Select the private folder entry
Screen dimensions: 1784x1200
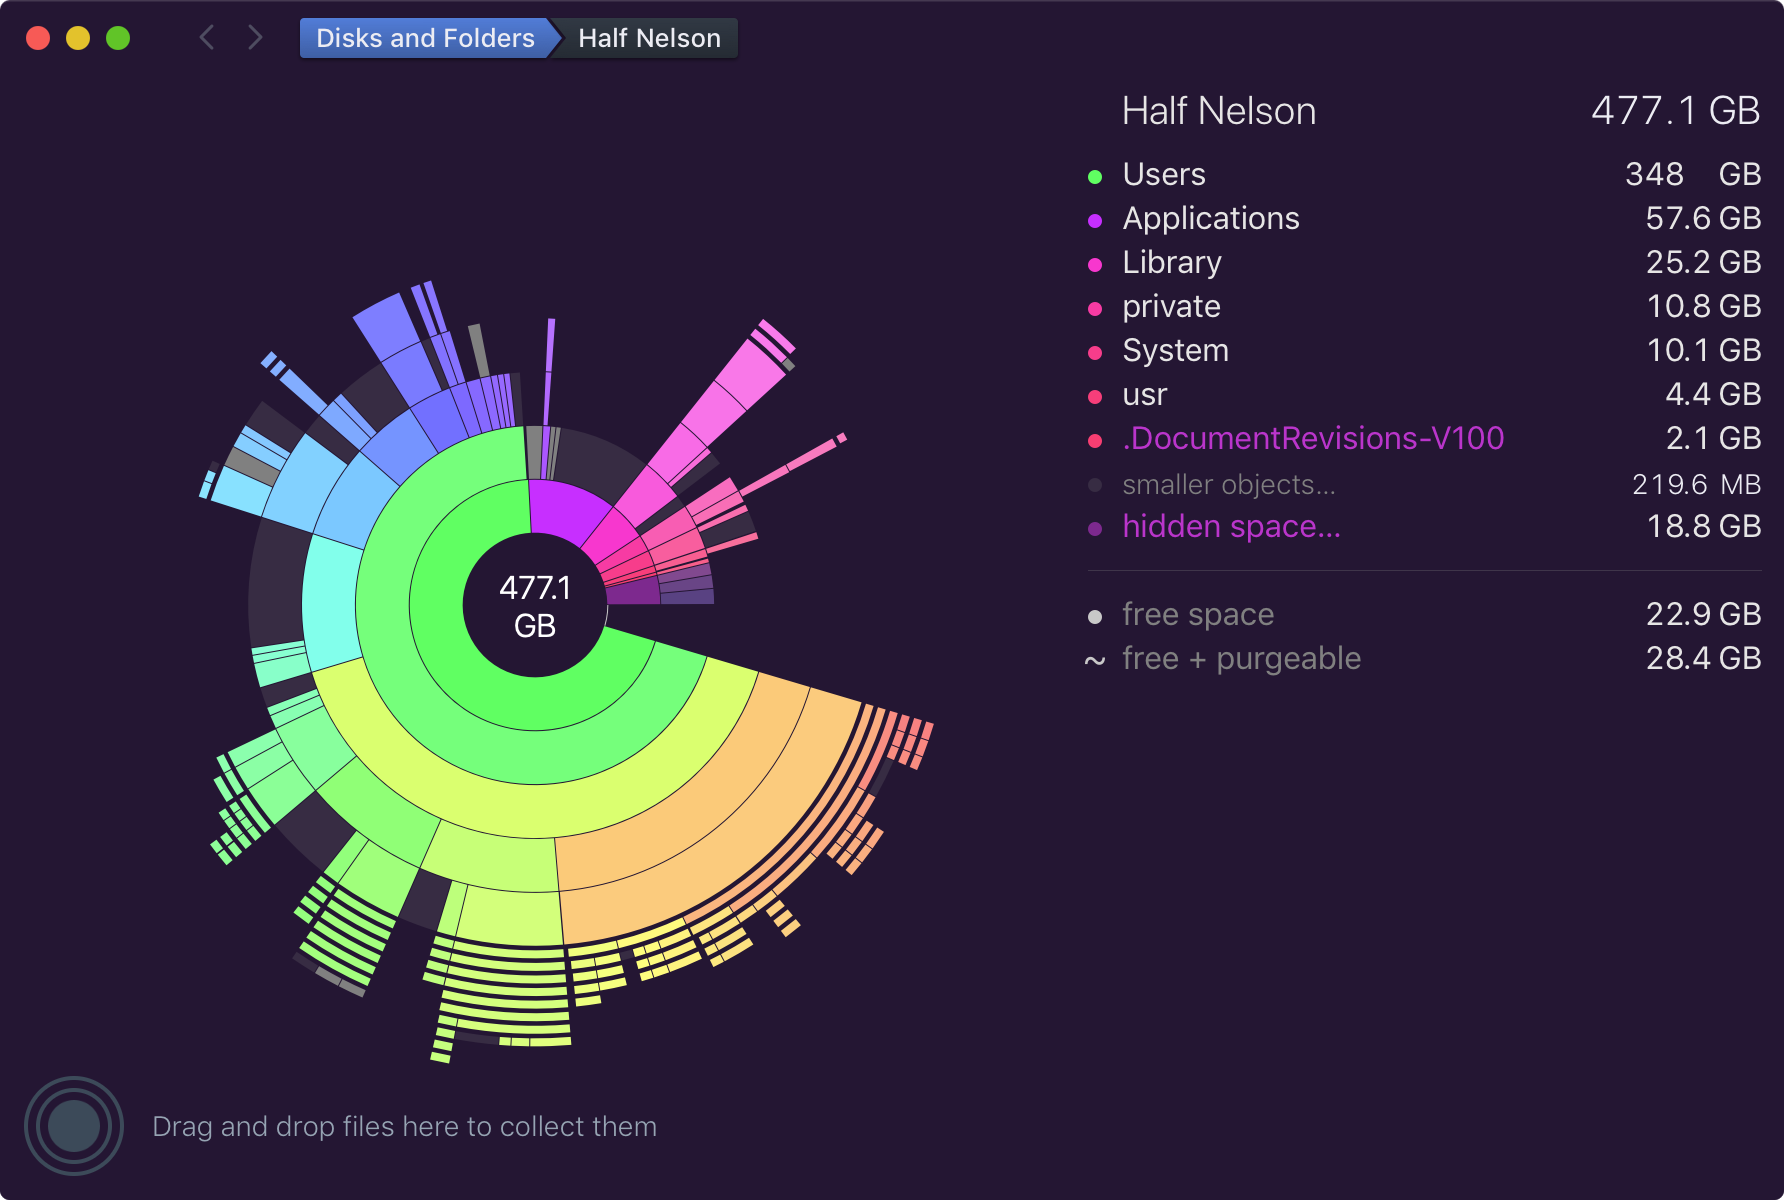point(1171,307)
